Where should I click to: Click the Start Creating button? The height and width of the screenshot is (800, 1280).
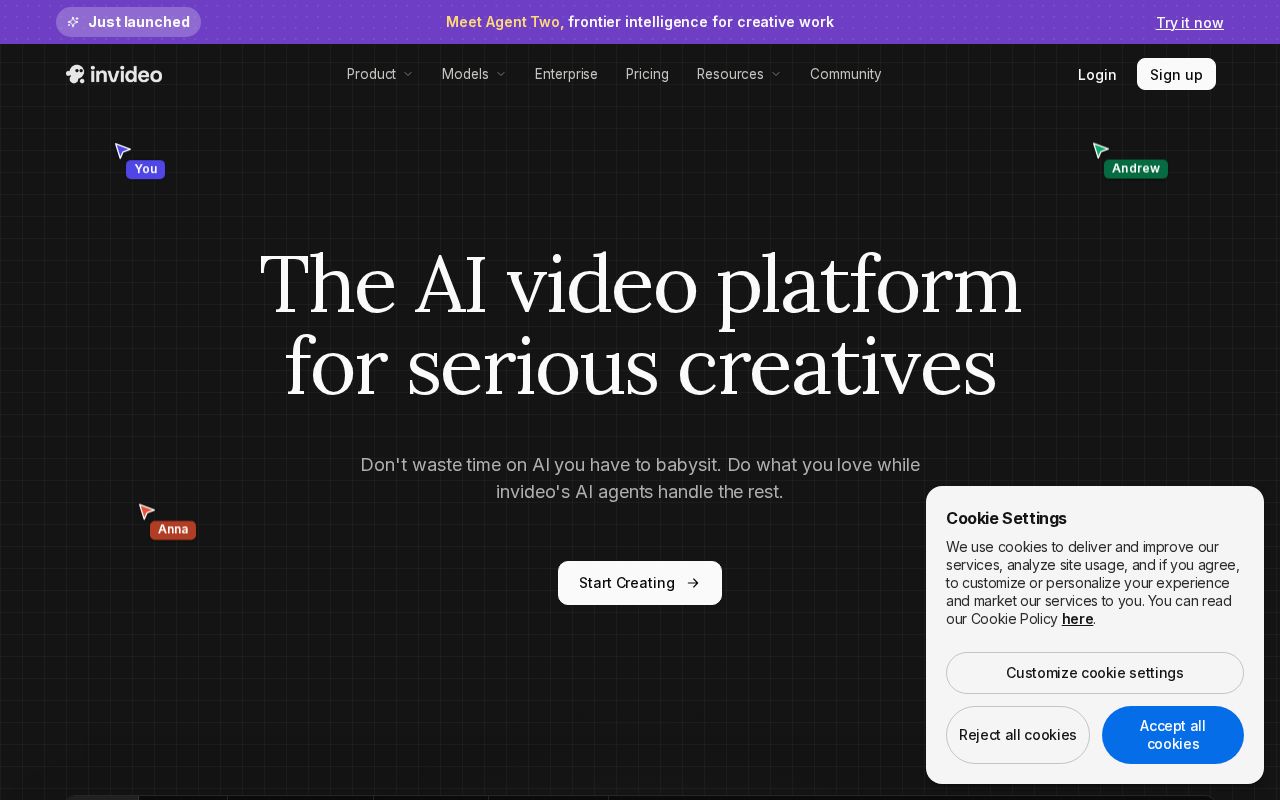tap(640, 583)
